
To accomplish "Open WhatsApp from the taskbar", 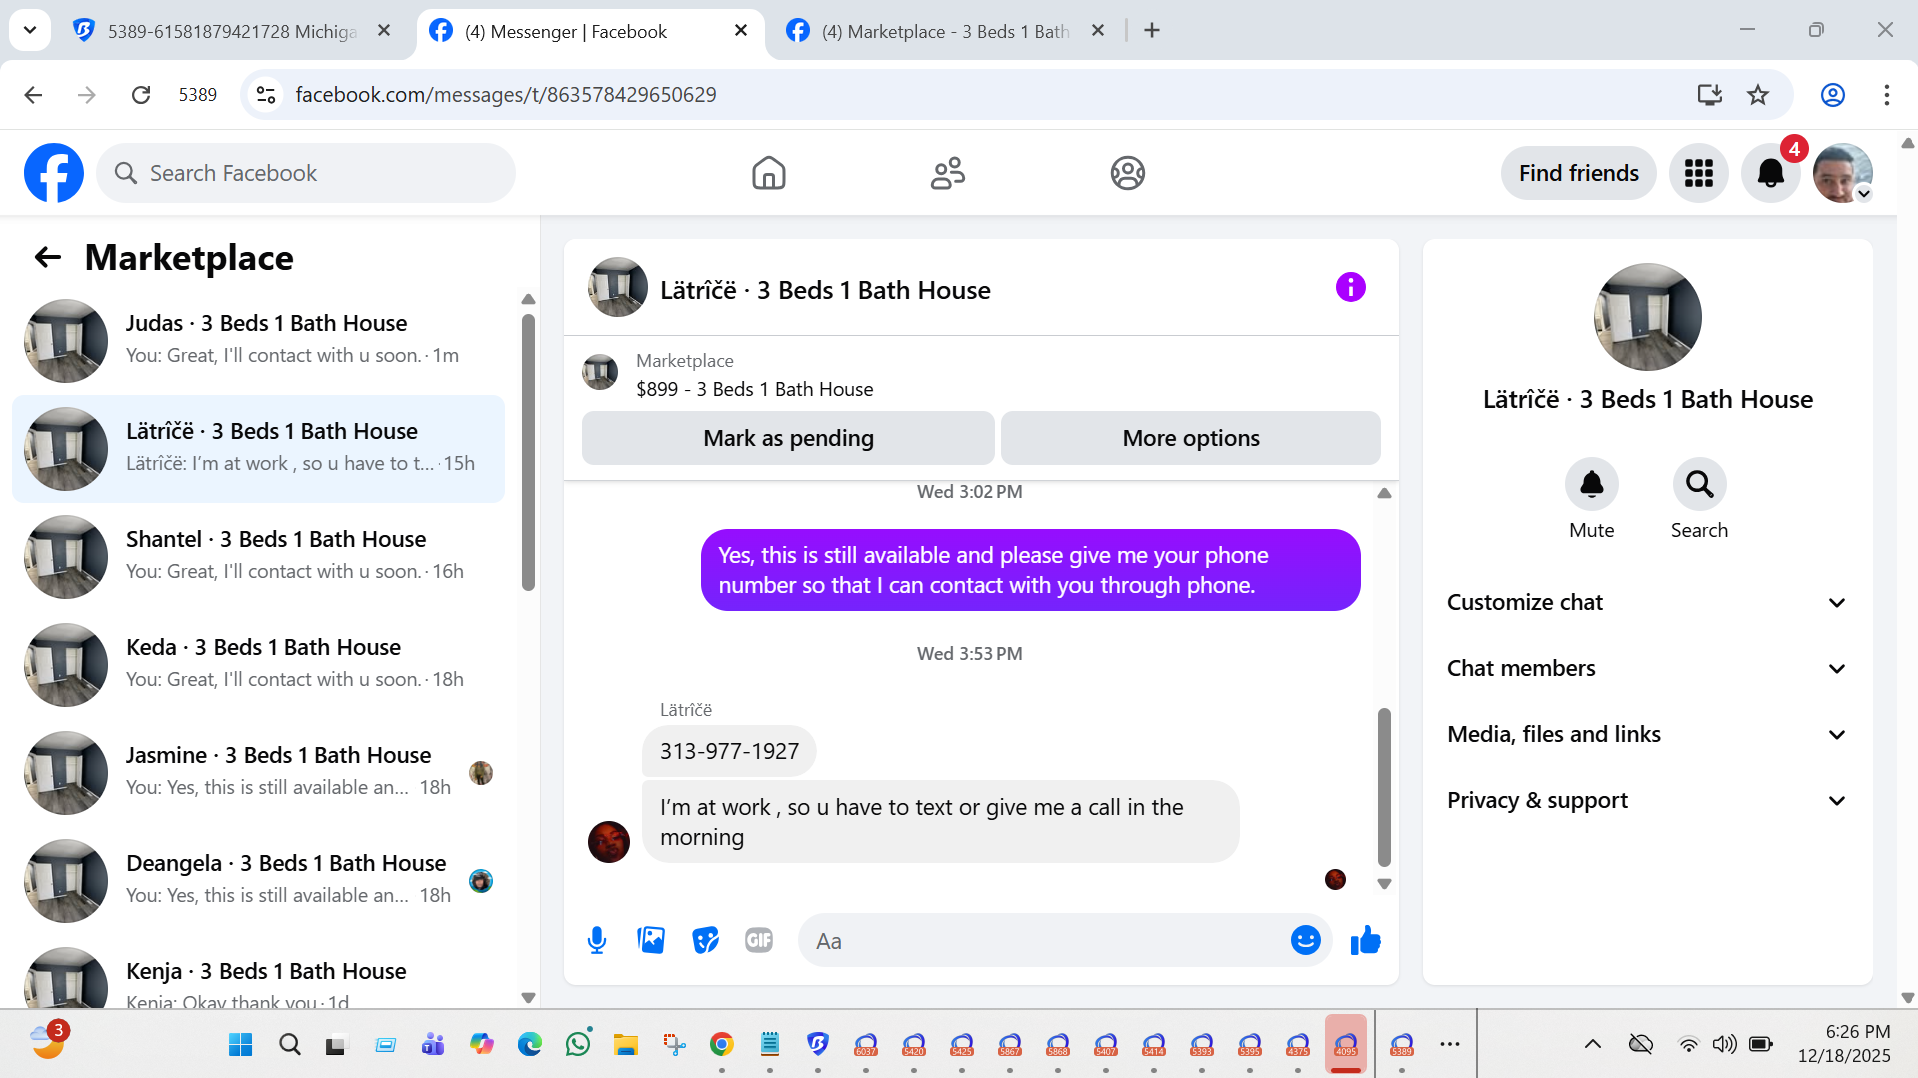I will (577, 1045).
